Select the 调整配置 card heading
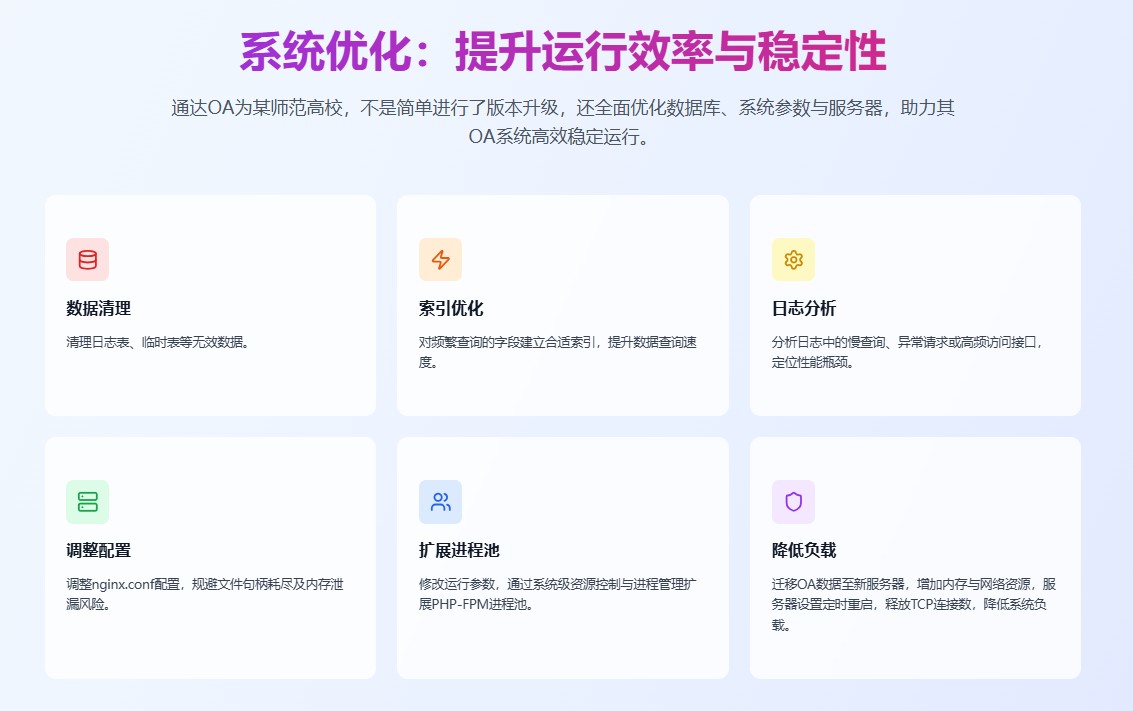This screenshot has width=1133, height=711. pos(98,550)
